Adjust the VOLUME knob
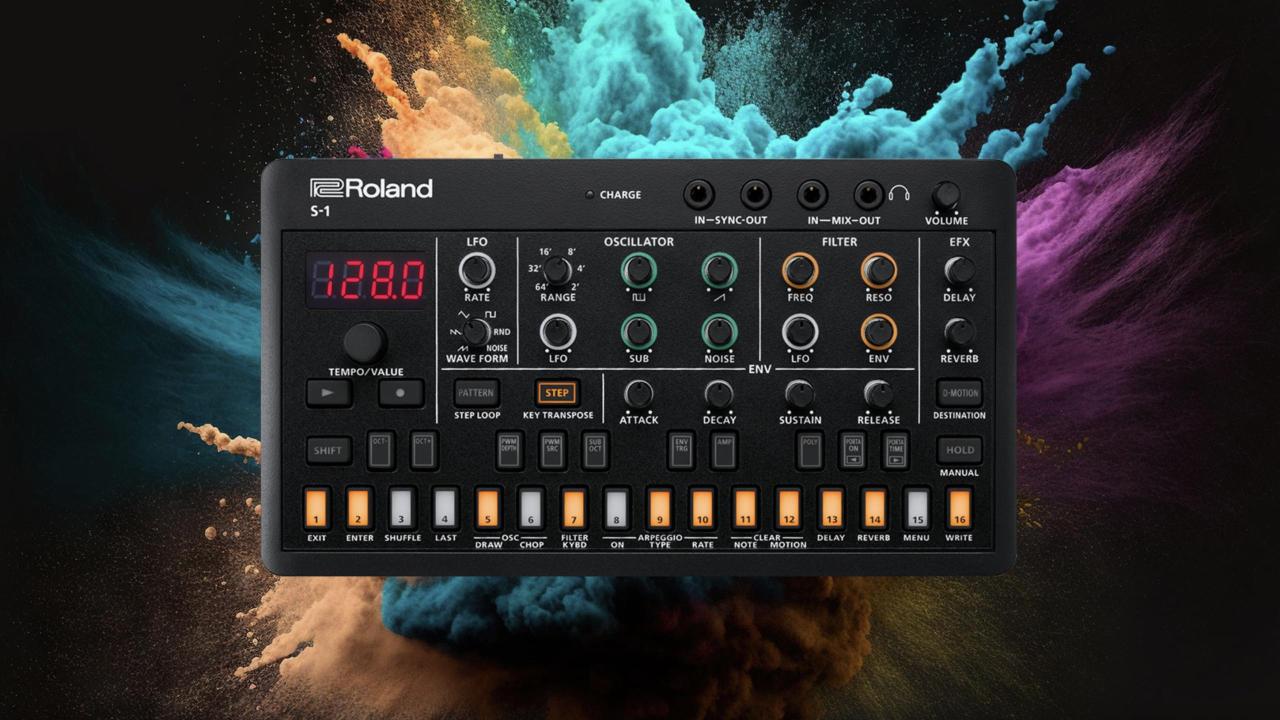This screenshot has height=720, width=1280. coord(949,194)
